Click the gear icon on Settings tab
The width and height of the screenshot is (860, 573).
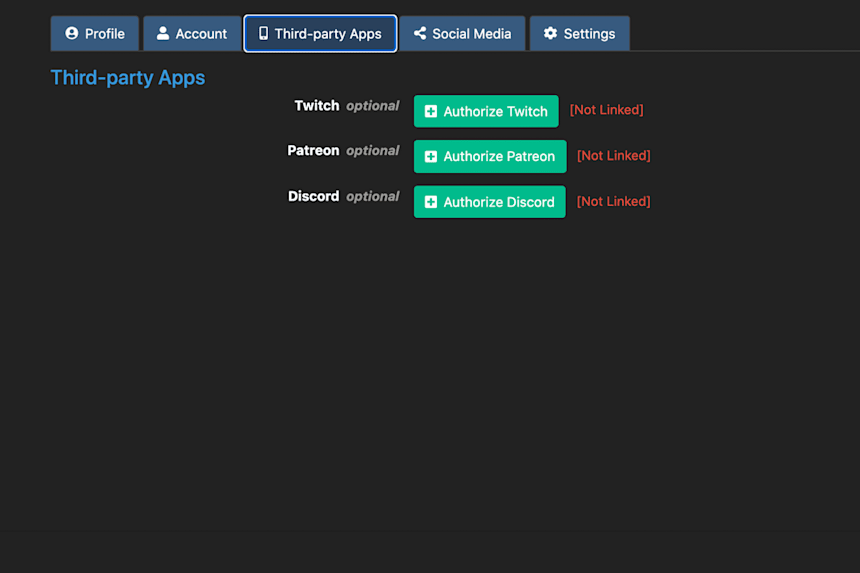(550, 33)
